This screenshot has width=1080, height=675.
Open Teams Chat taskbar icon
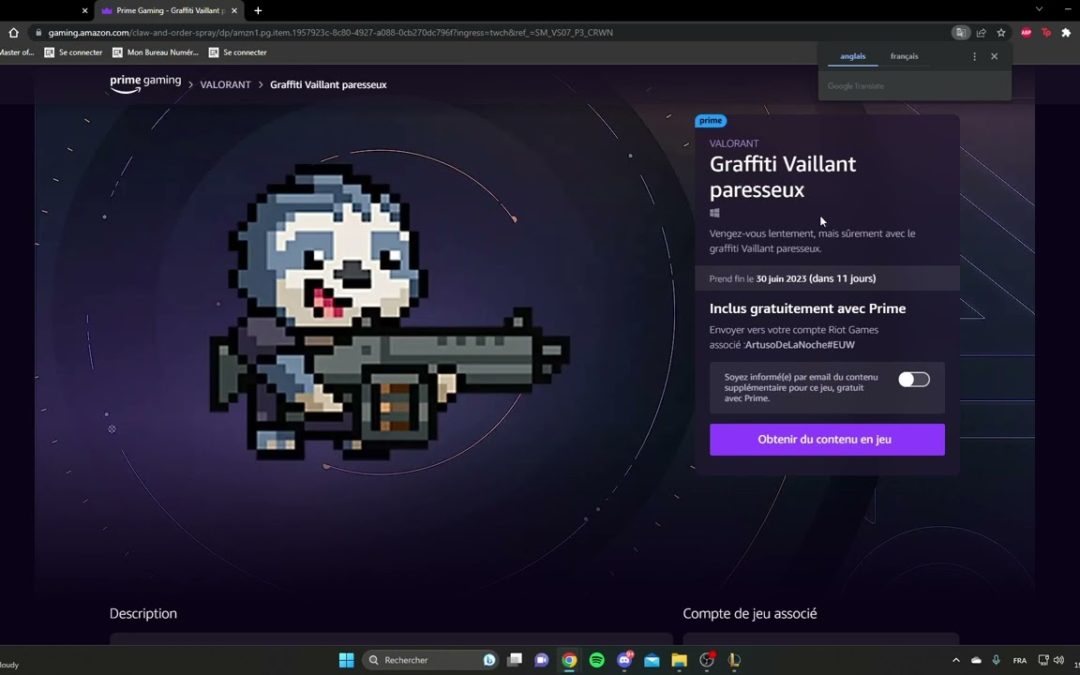coord(541,660)
